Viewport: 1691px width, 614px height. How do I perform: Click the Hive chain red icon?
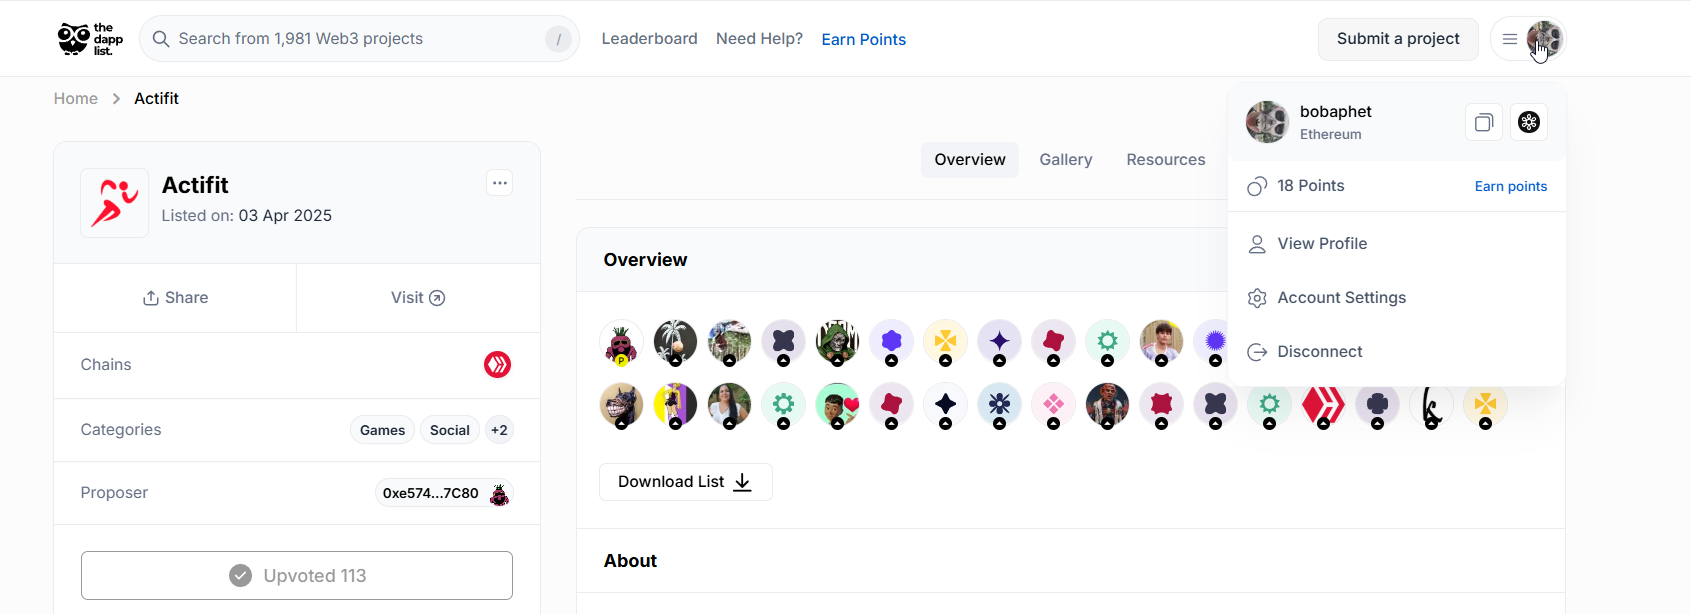pos(498,365)
